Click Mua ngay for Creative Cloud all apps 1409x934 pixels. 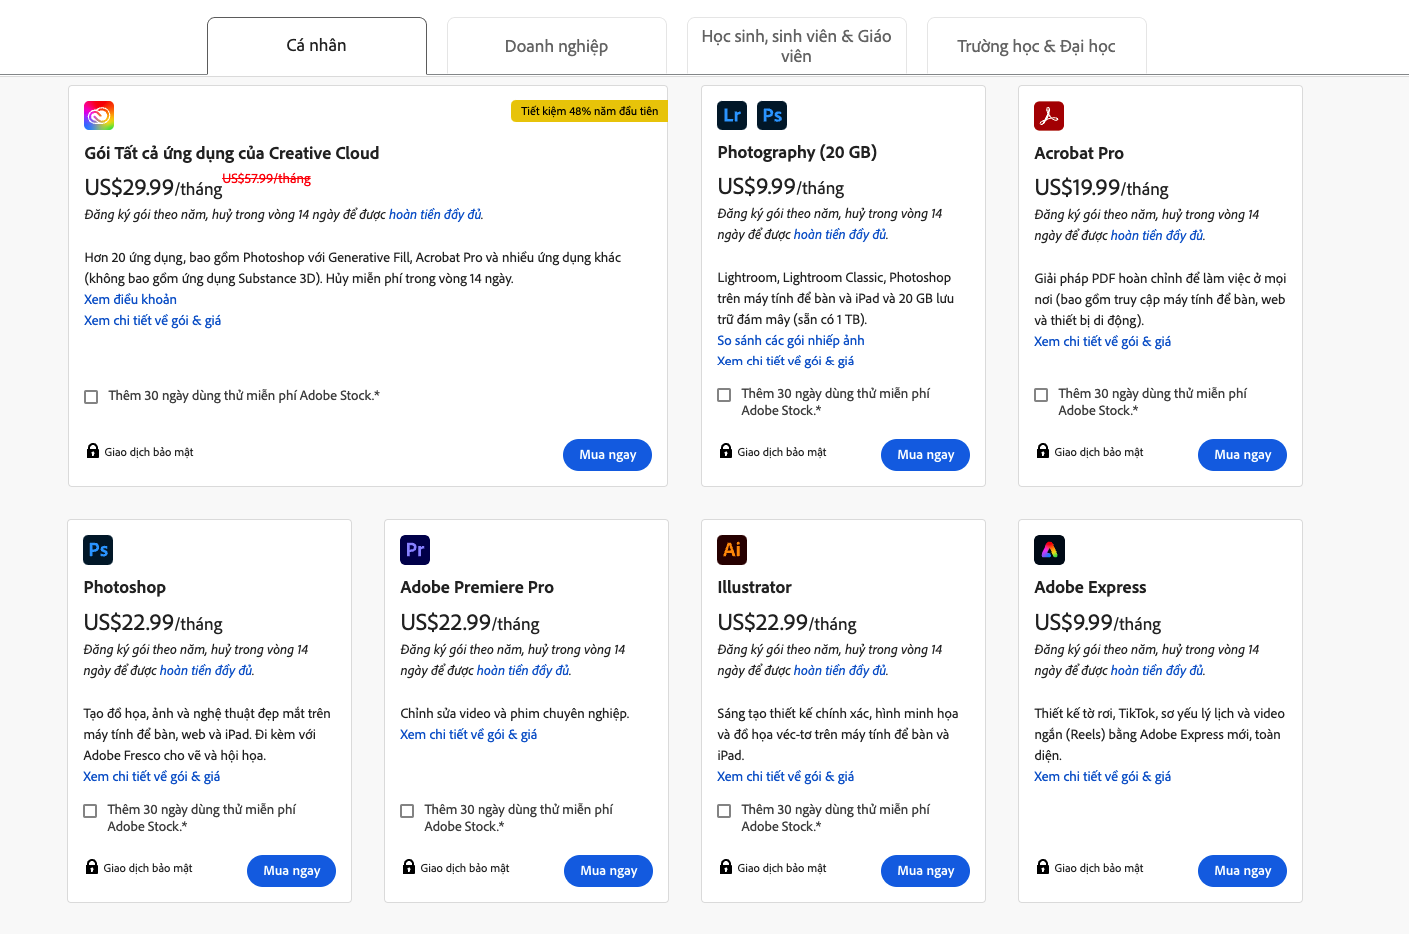pyautogui.click(x=608, y=455)
